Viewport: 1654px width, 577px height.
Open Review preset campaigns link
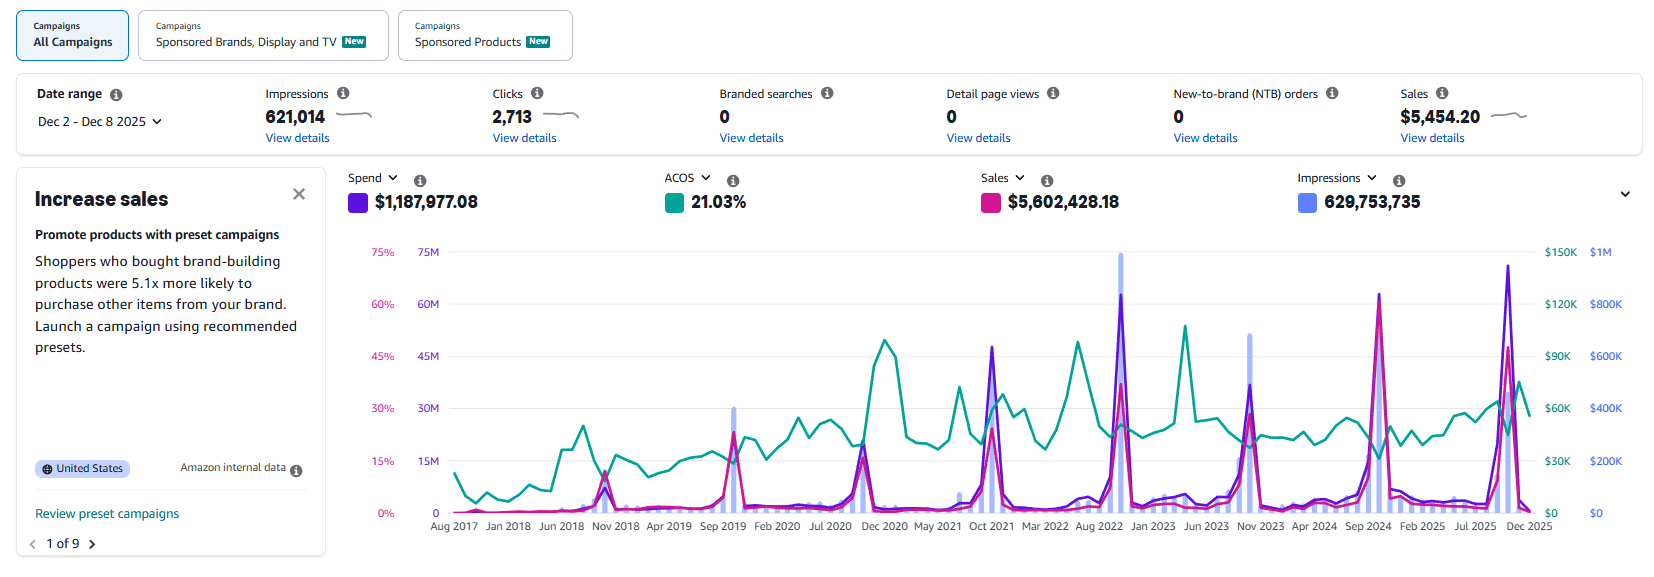[107, 514]
